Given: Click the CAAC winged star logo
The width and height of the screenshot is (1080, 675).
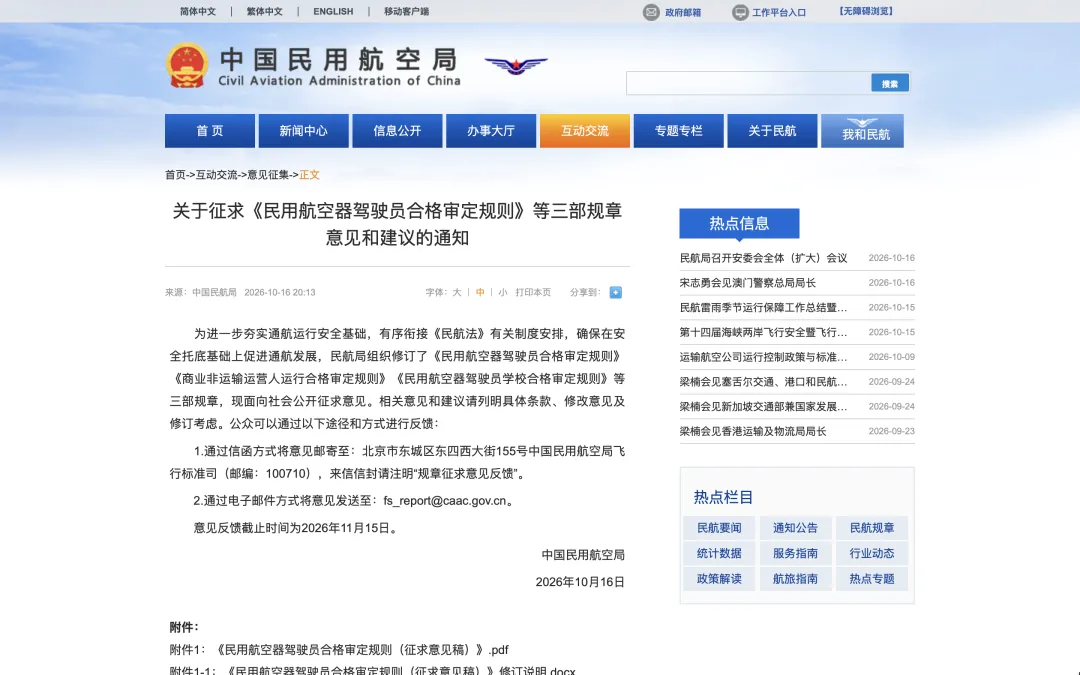Looking at the screenshot, I should [516, 65].
